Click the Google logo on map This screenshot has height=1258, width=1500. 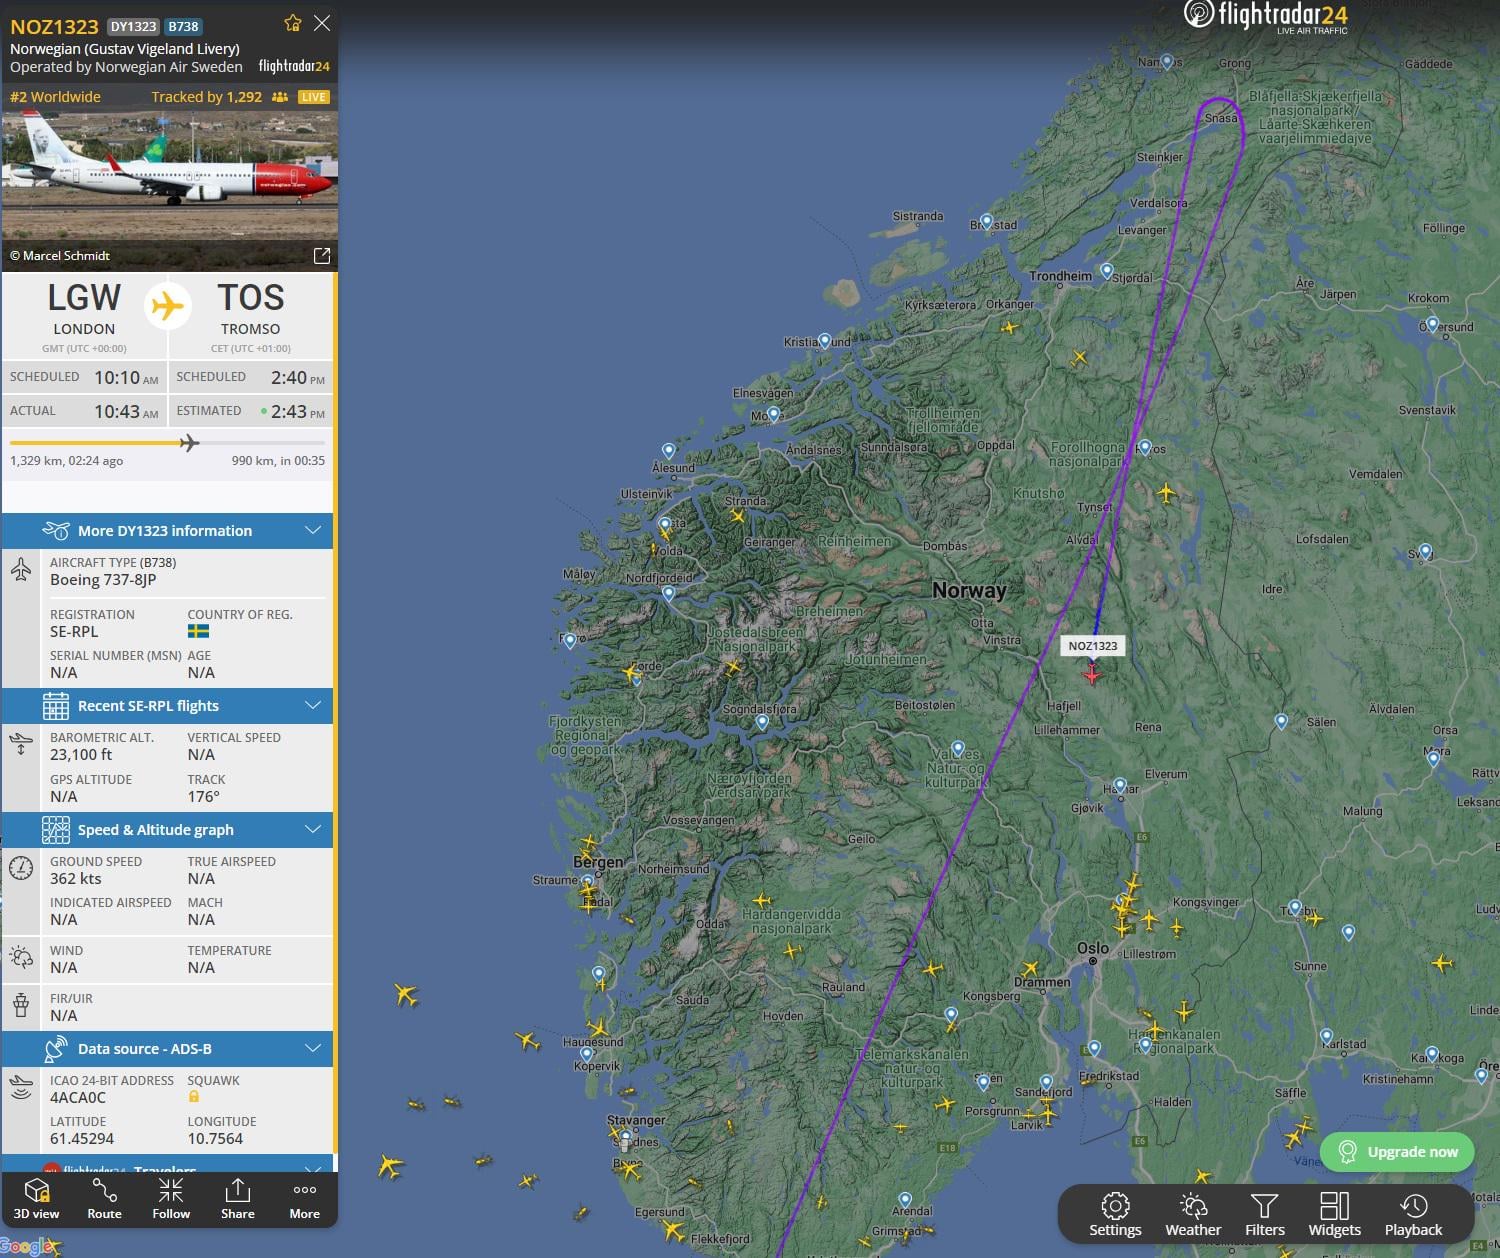pyautogui.click(x=27, y=1246)
